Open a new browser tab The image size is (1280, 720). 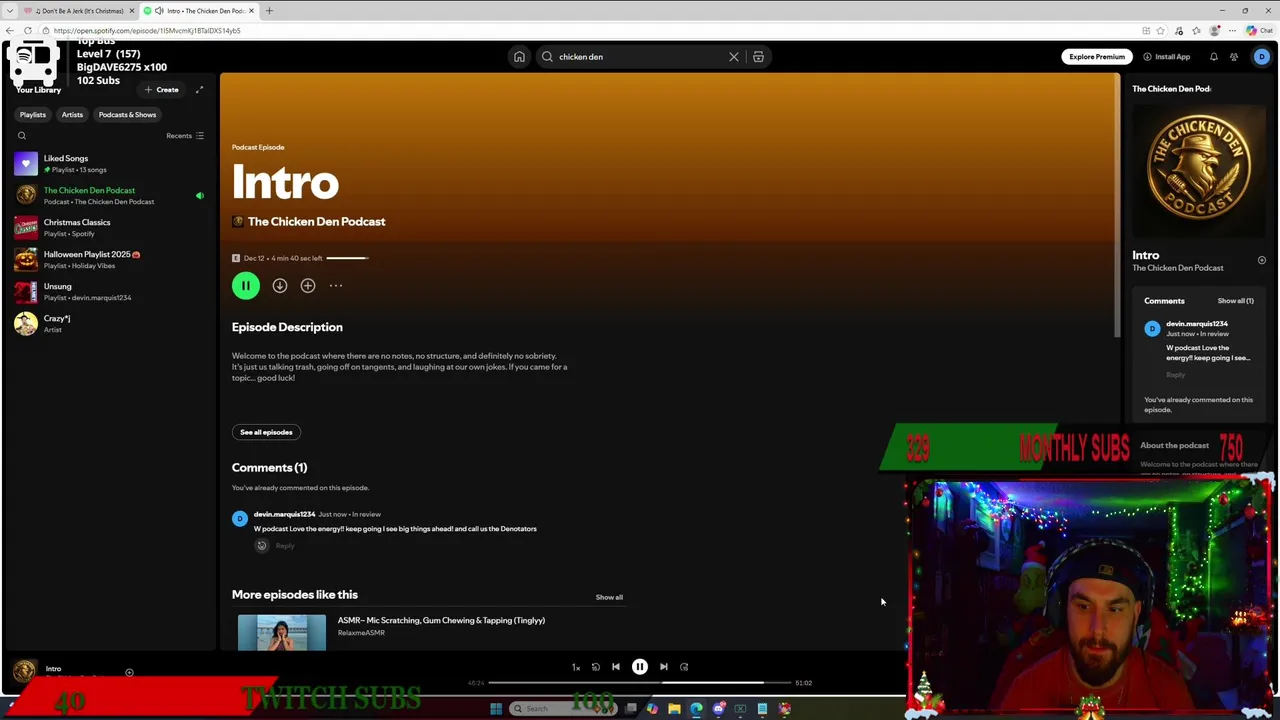[x=269, y=11]
